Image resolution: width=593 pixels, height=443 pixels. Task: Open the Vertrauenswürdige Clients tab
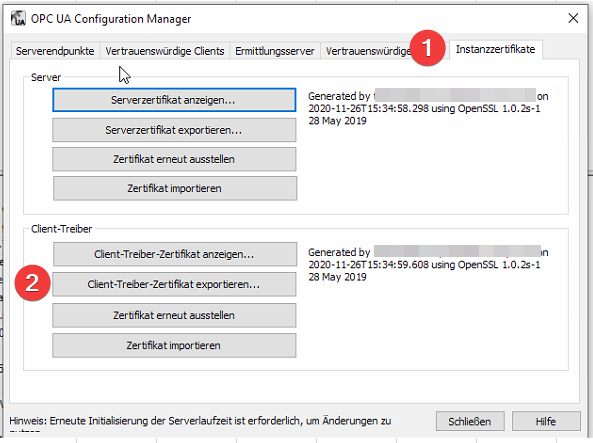pyautogui.click(x=165, y=51)
